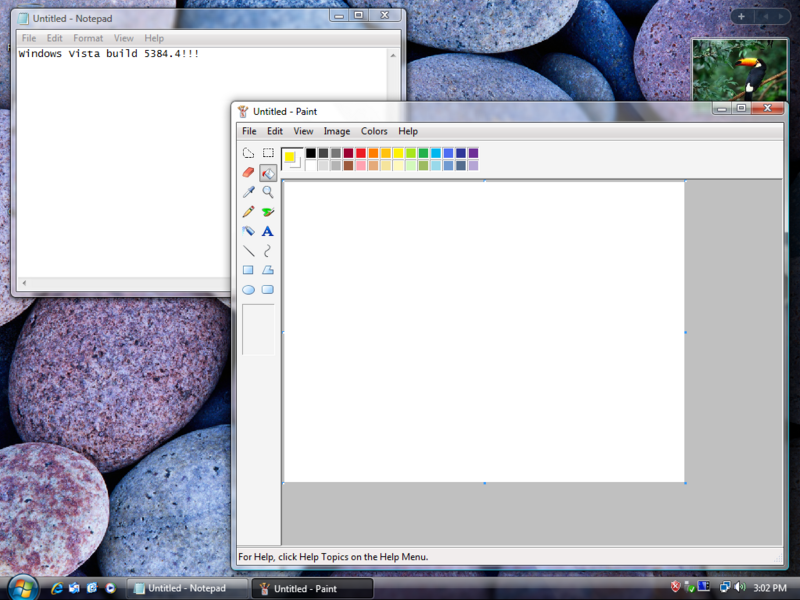800x600 pixels.
Task: Click the Windows Start orb
Action: [x=22, y=587]
